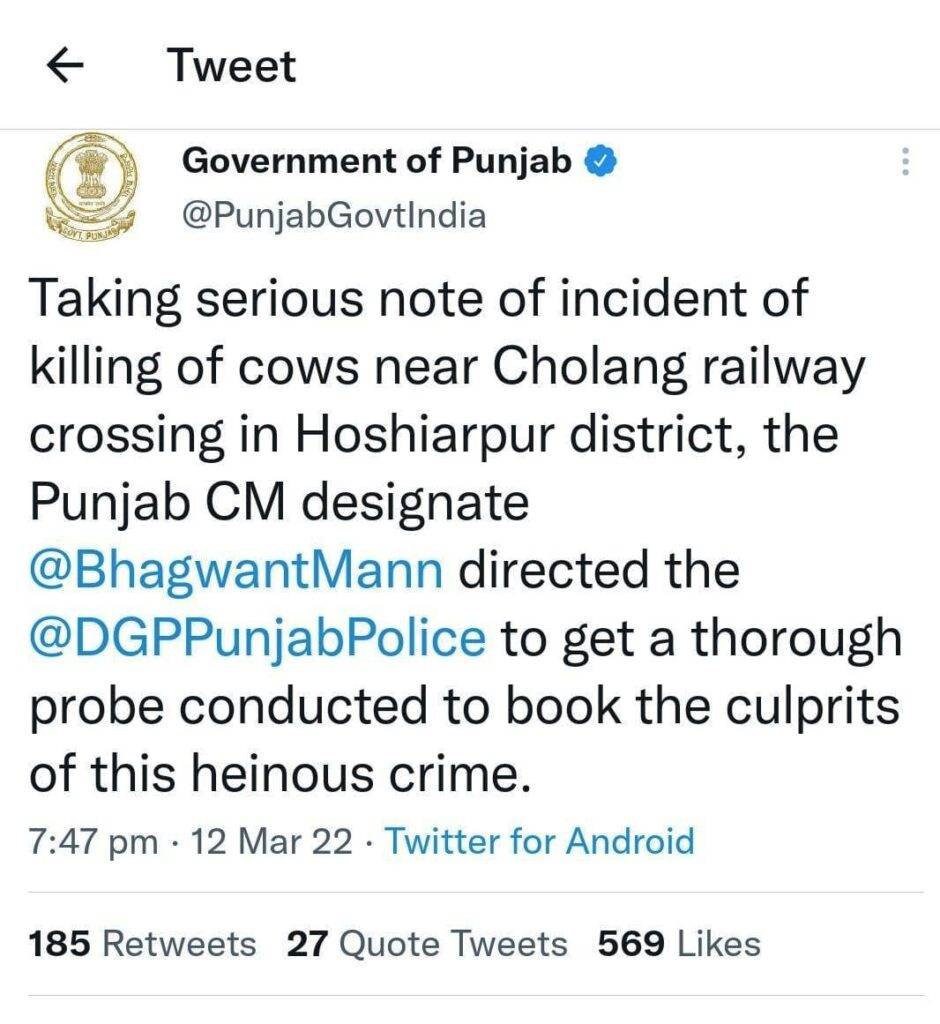
Task: Show the 569 Likes list
Action: [x=679, y=943]
